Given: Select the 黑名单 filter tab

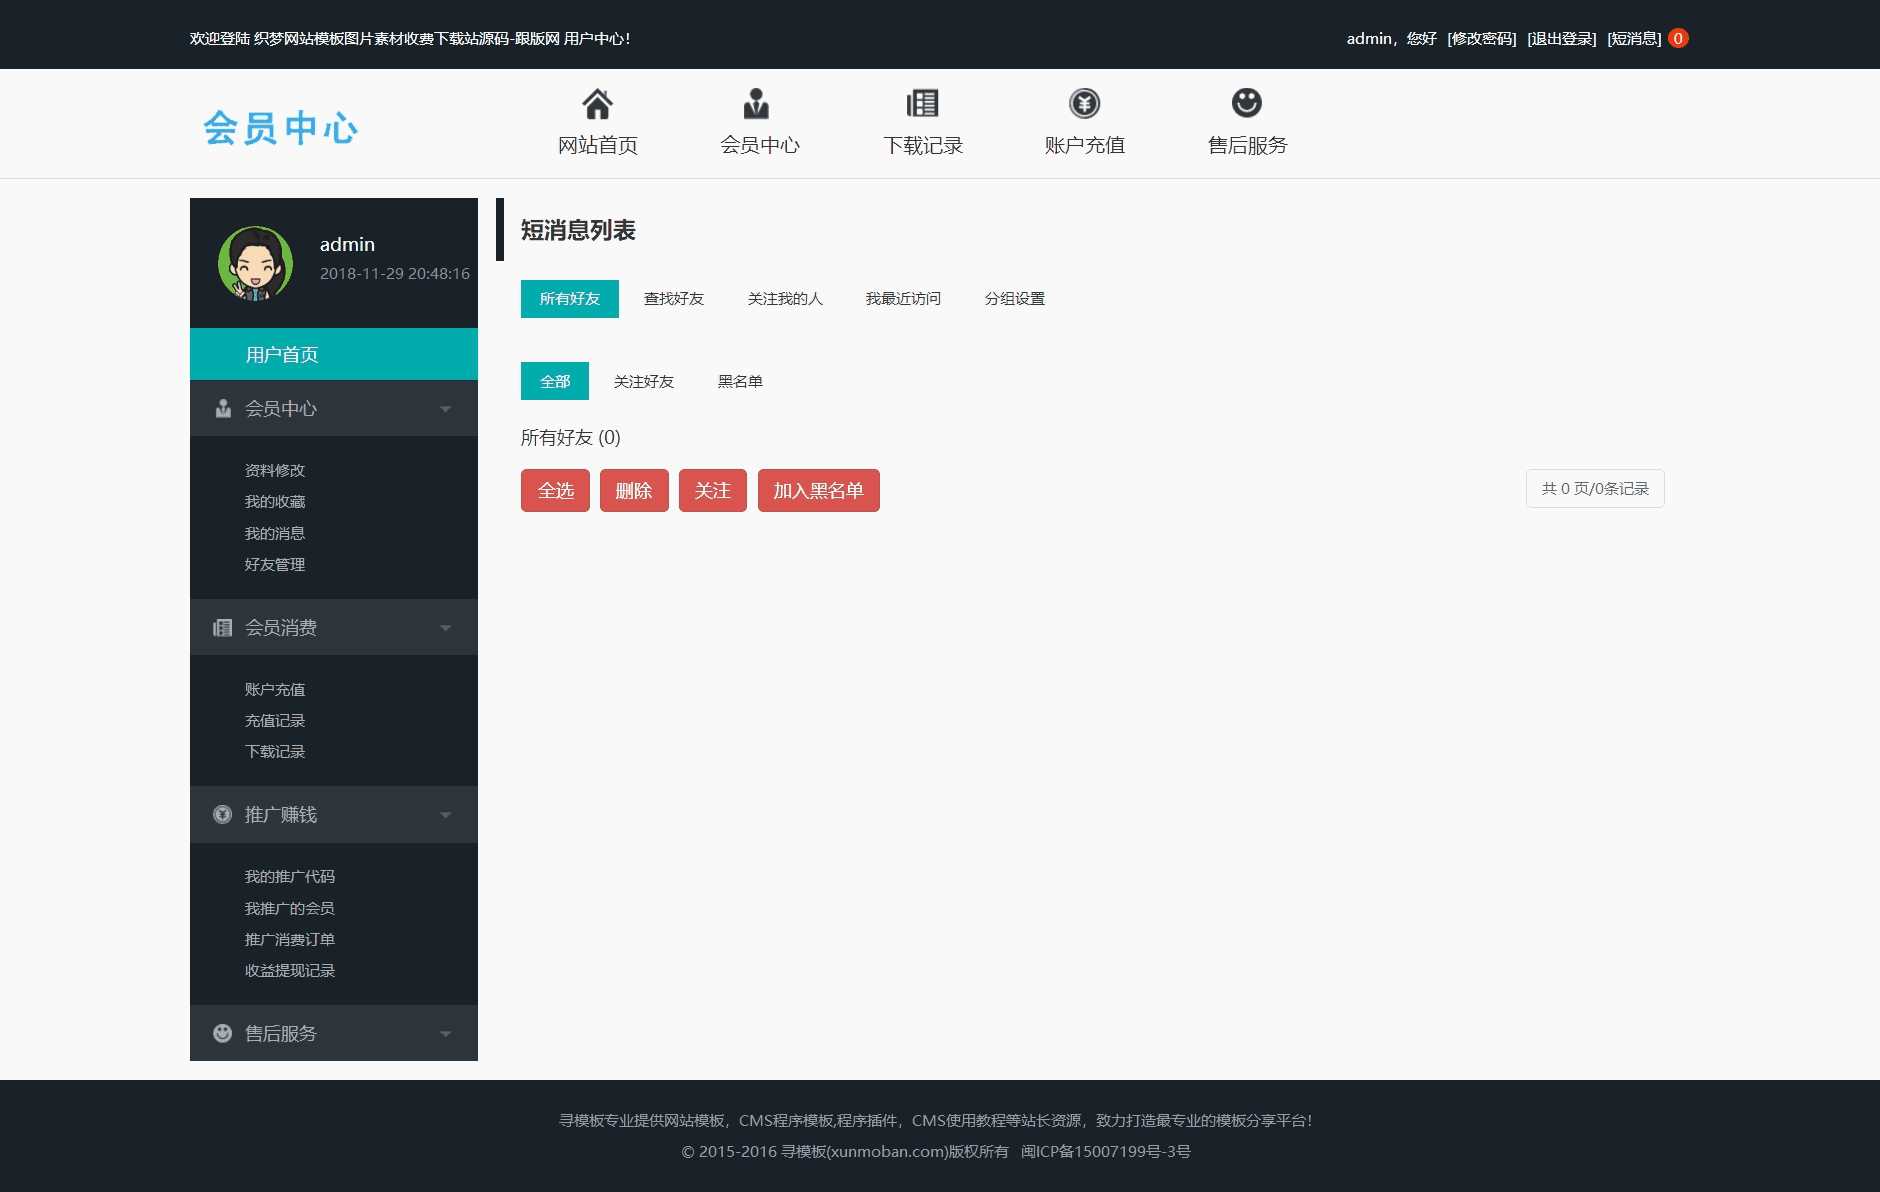Looking at the screenshot, I should [x=740, y=382].
